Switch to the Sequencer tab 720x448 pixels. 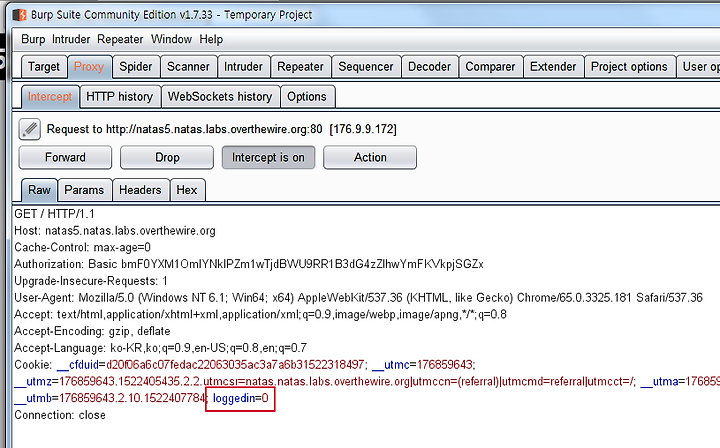point(366,67)
